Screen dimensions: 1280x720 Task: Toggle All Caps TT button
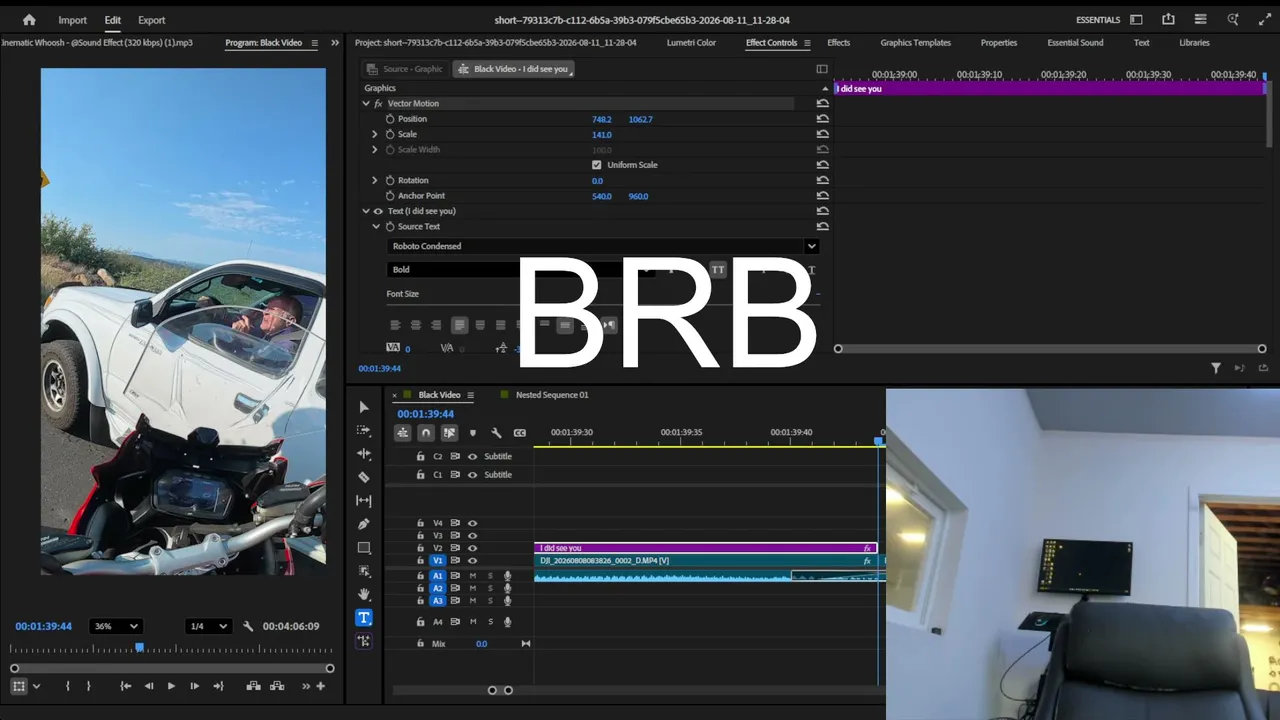click(x=718, y=270)
